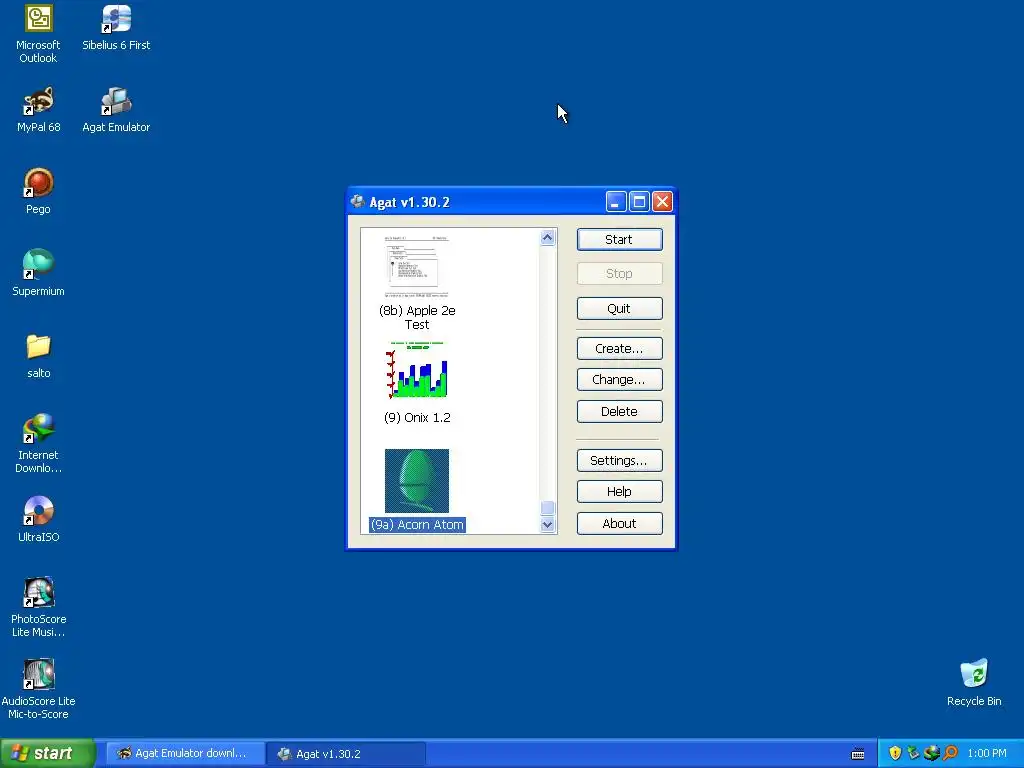Click the Agat title bar app icon
Viewport: 1024px width, 768px height.
[x=357, y=201]
